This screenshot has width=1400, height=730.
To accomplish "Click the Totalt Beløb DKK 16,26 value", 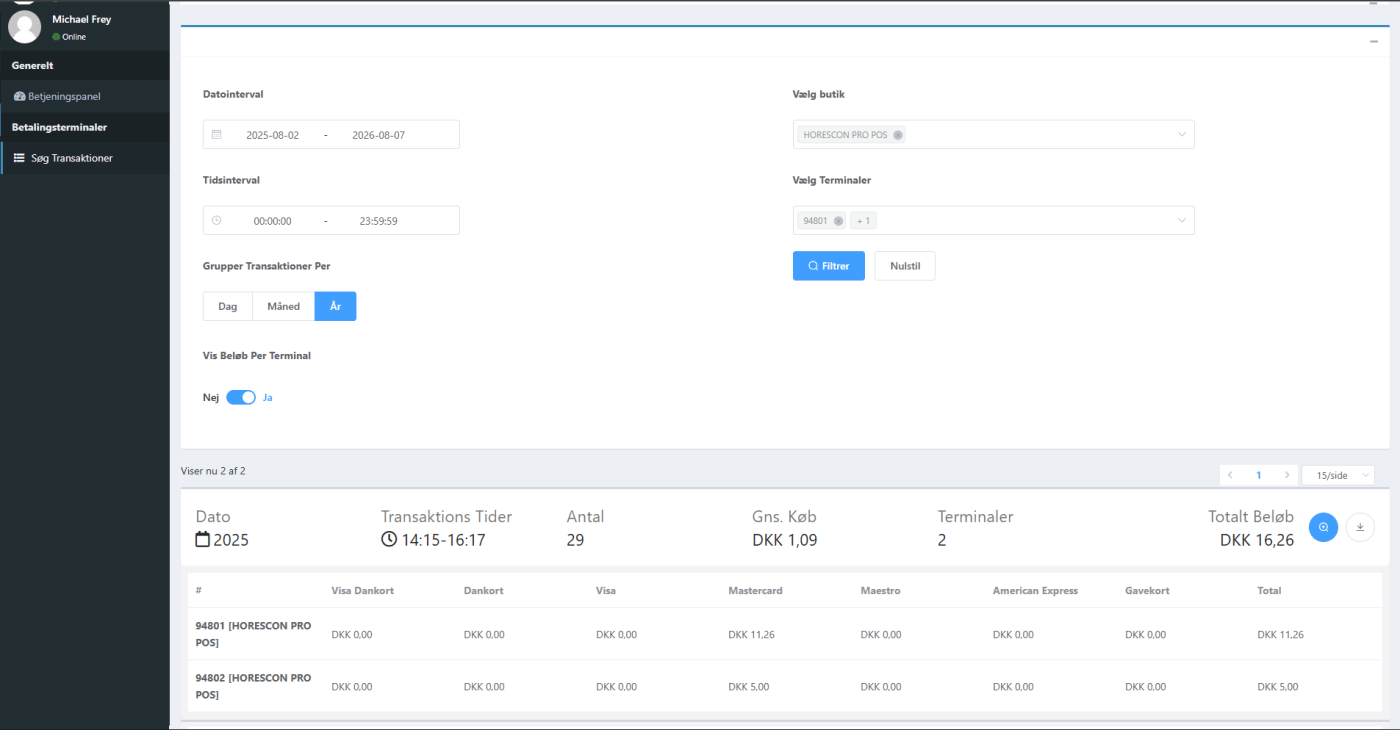I will click(1257, 540).
